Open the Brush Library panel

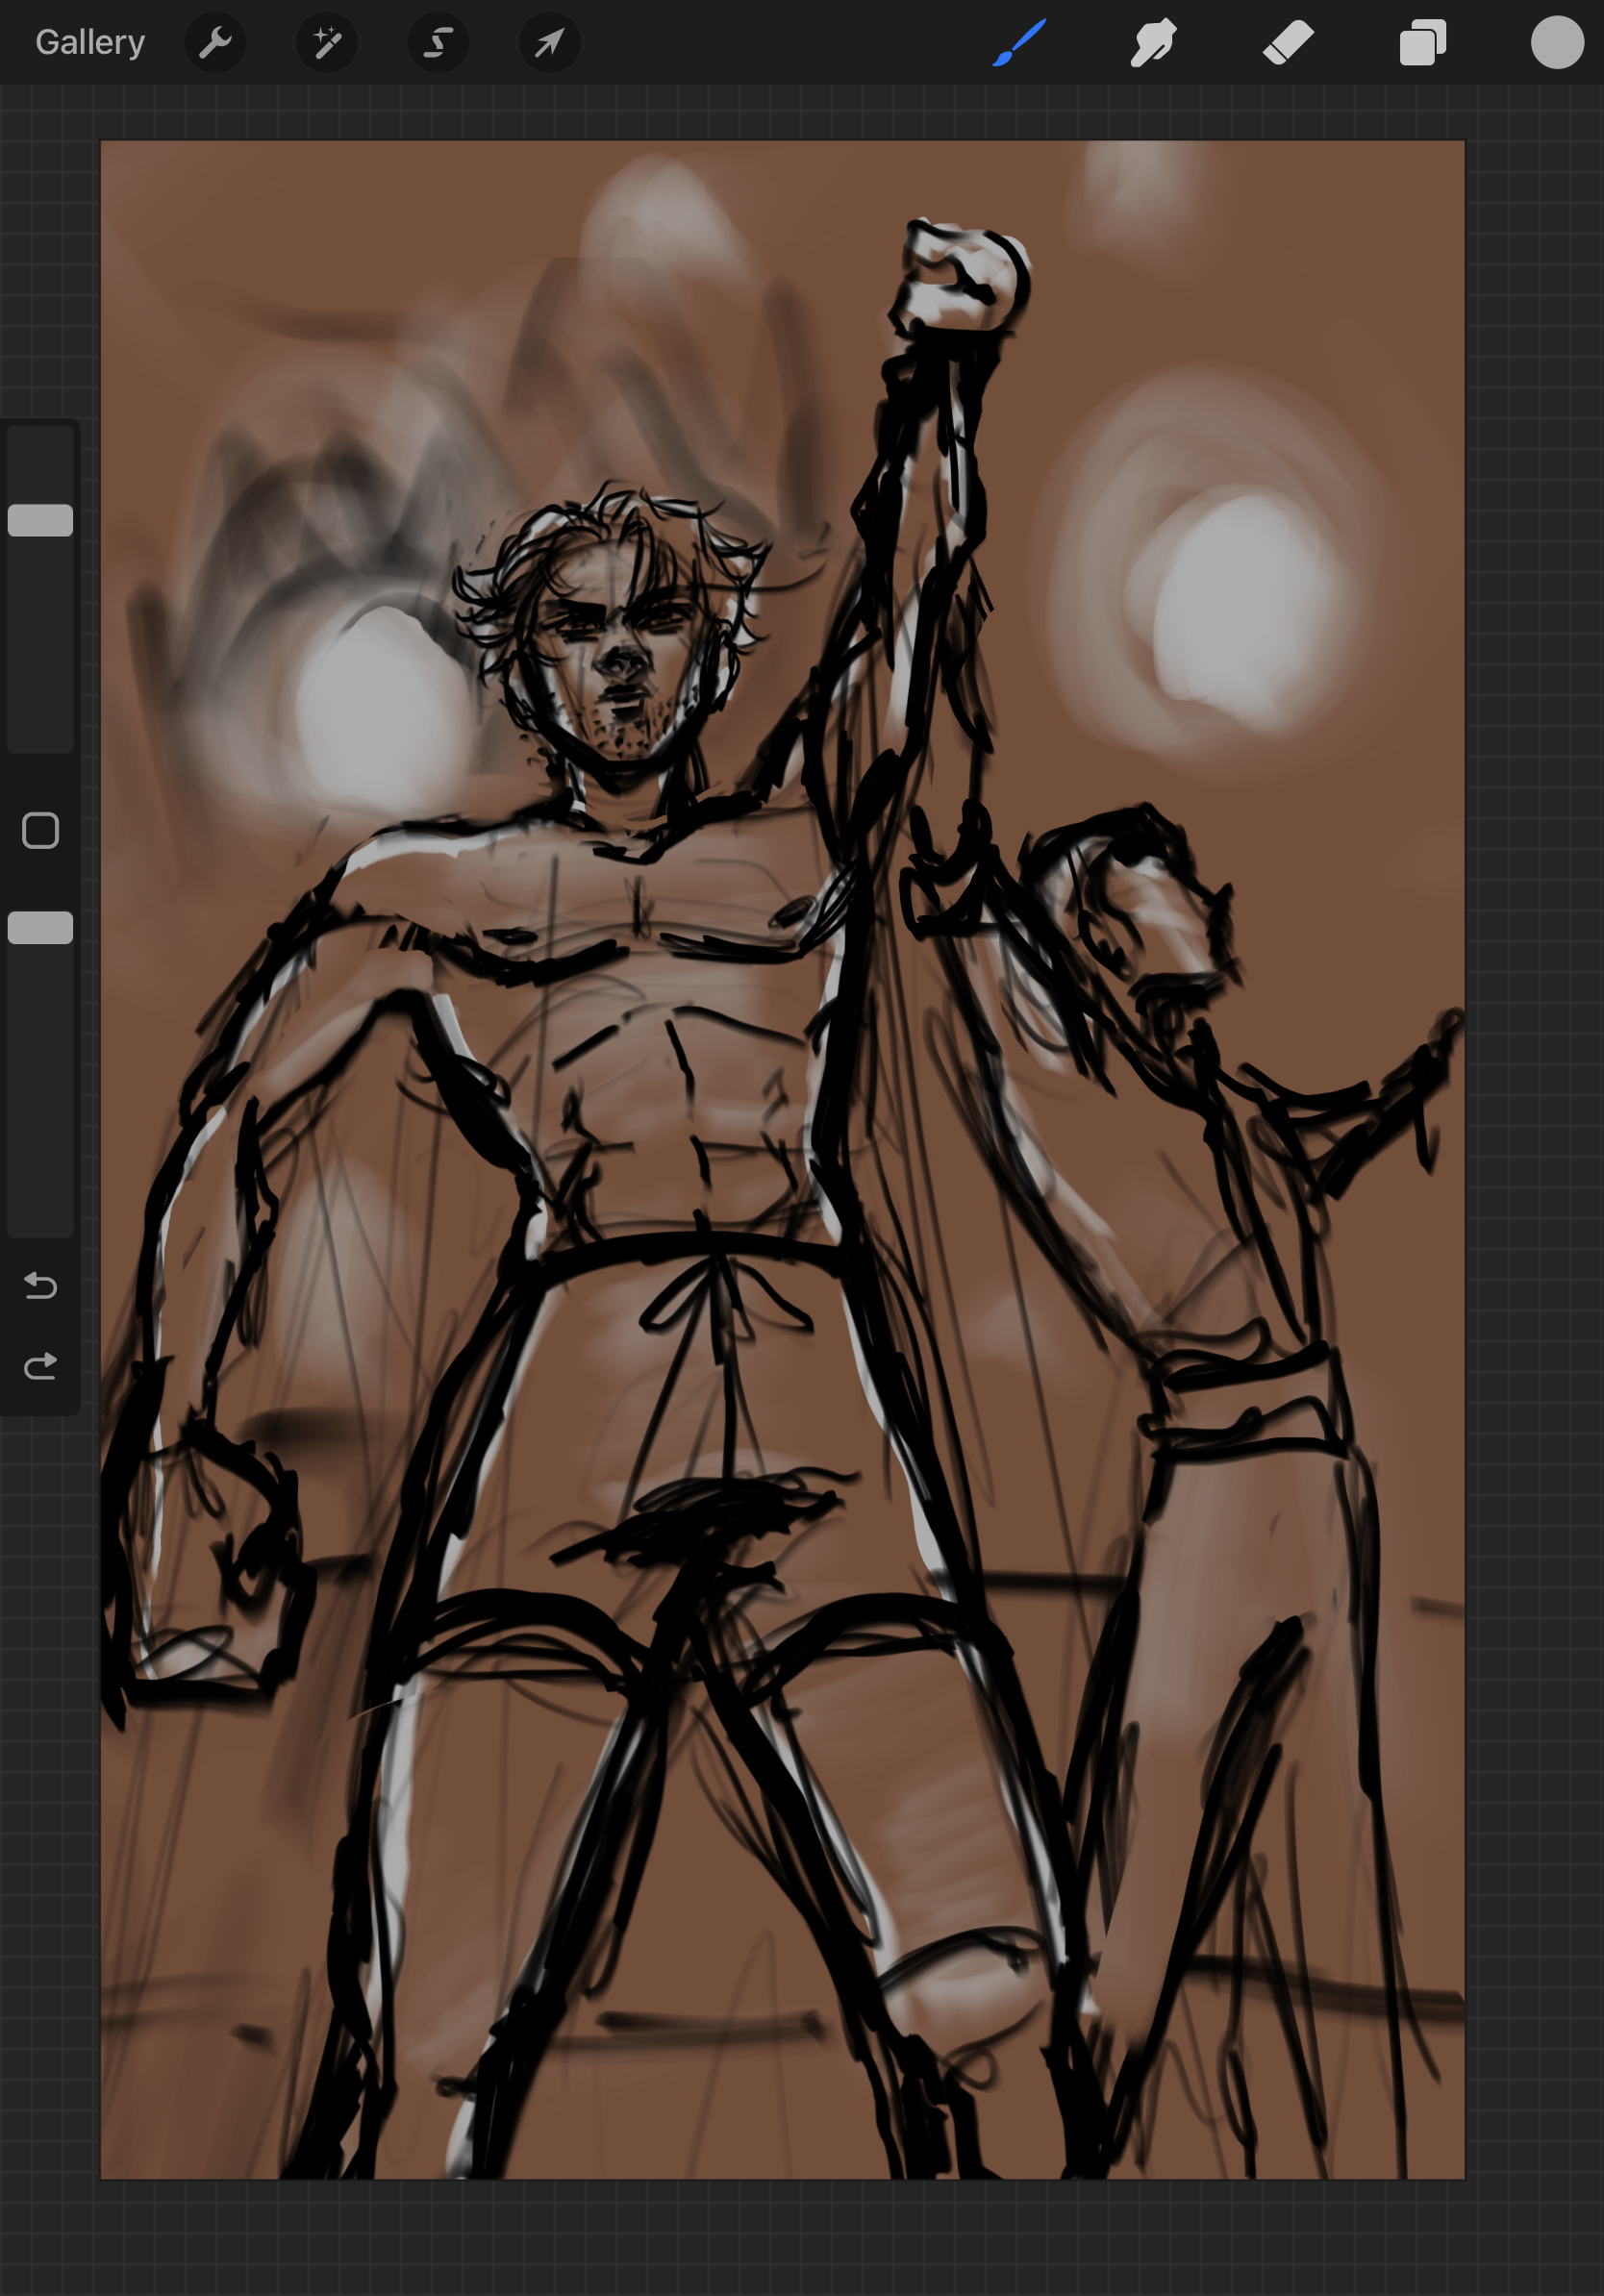[x=1016, y=42]
